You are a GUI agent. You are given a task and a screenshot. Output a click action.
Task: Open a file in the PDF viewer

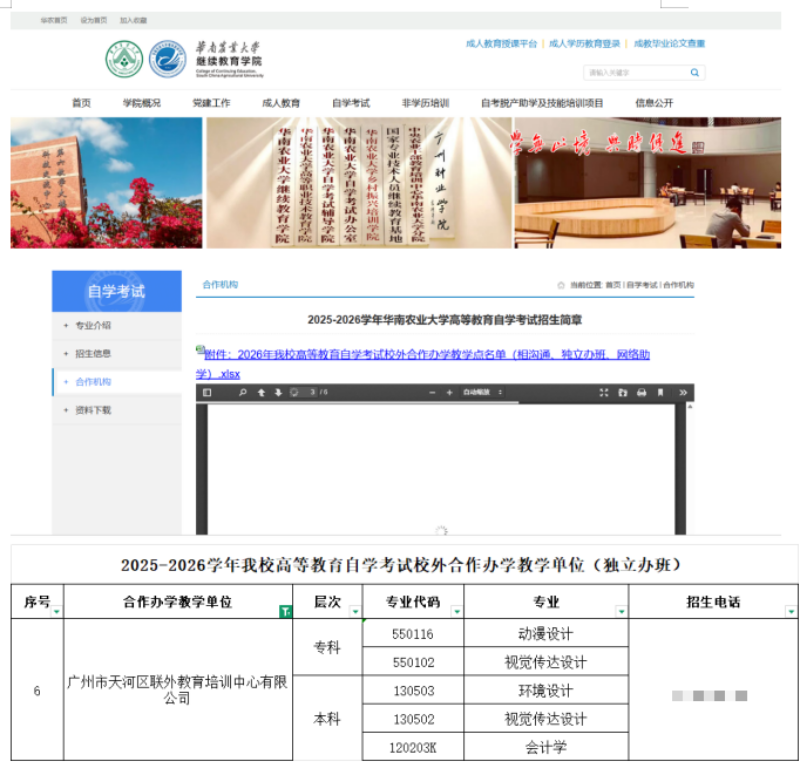(622, 392)
